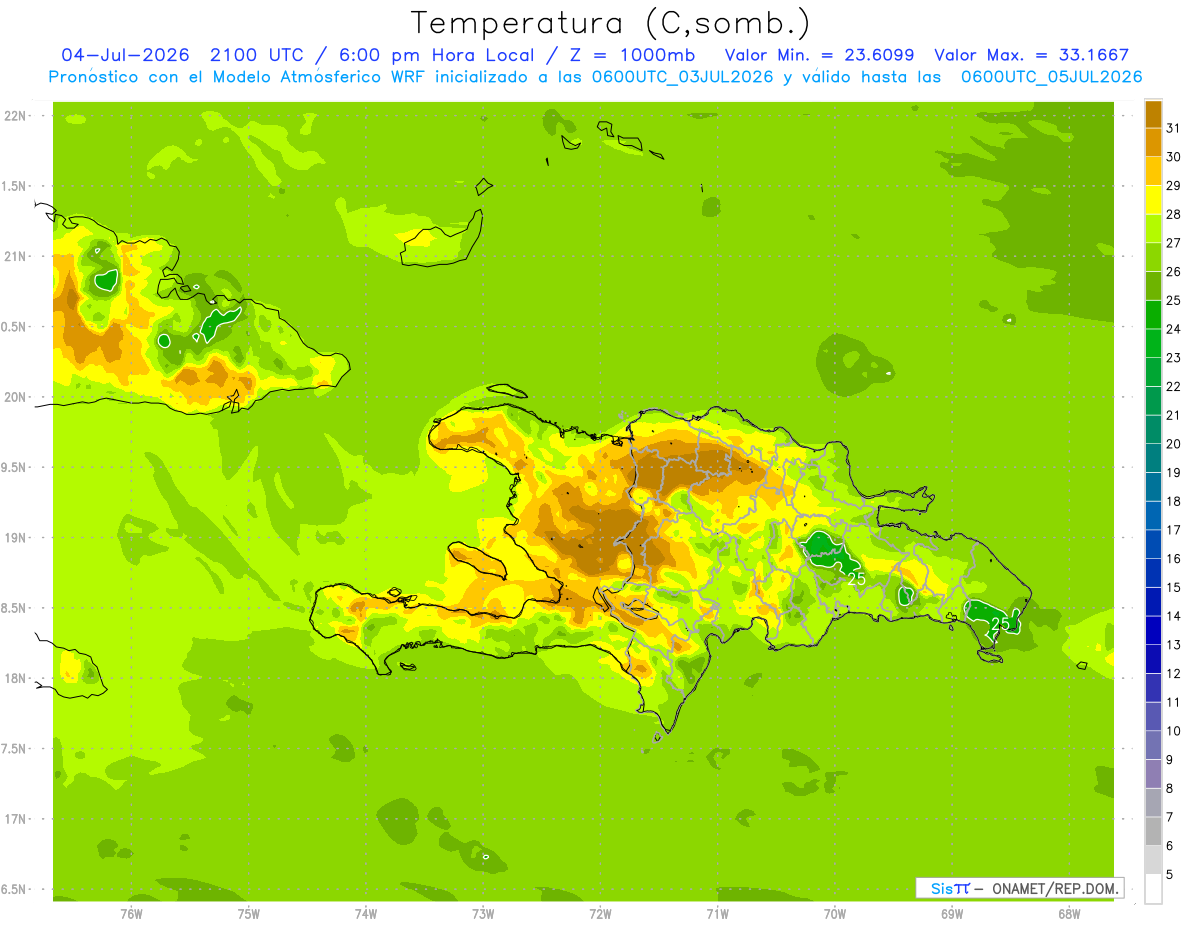Click the legend band between 20 and 21

[x=1153, y=430]
